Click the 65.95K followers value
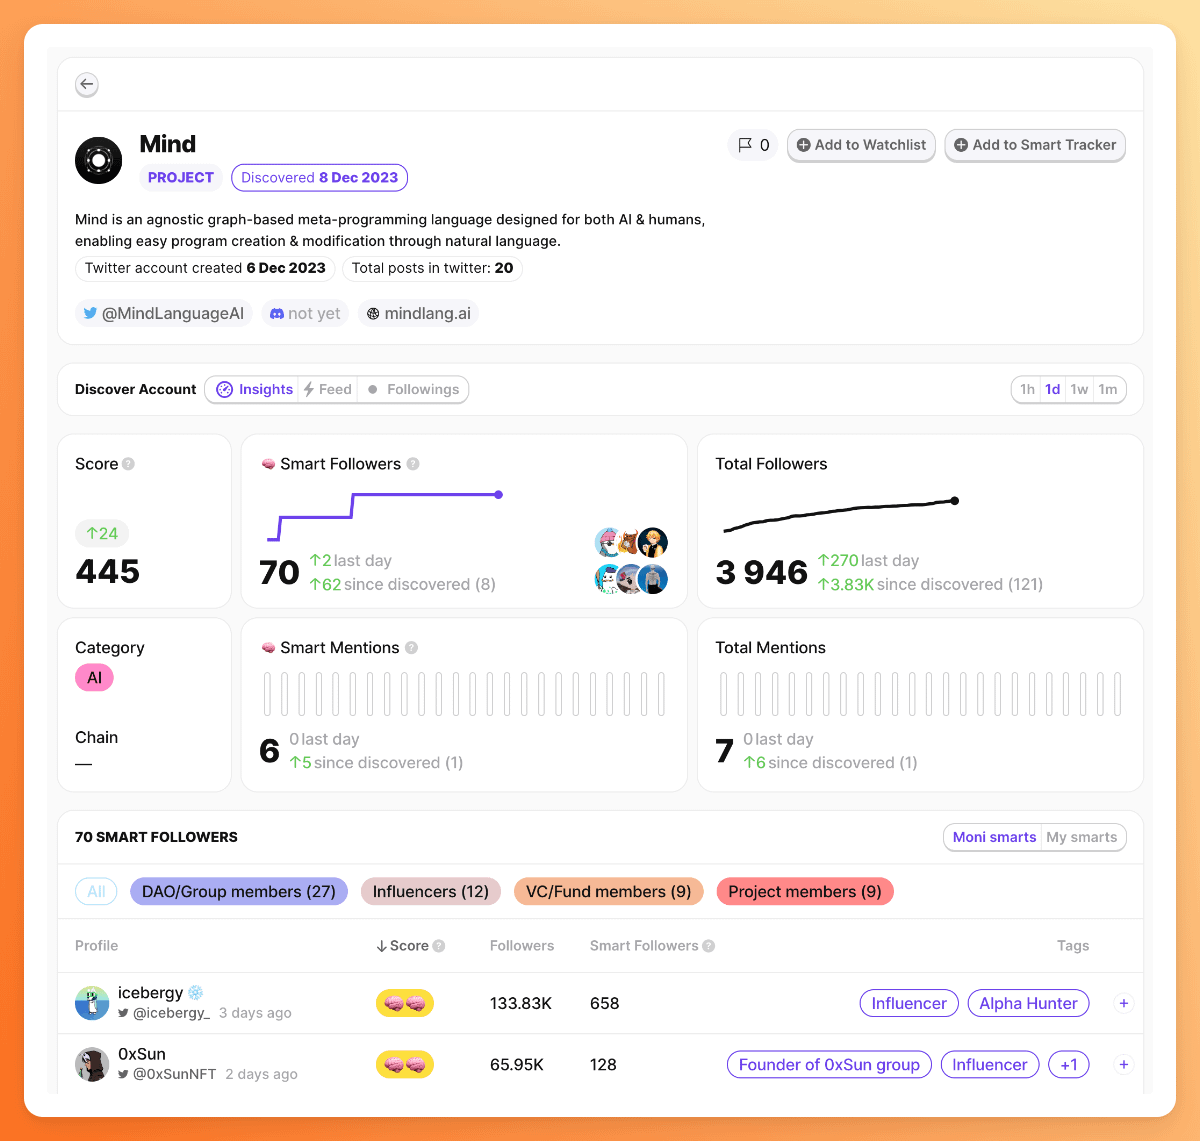 click(517, 1064)
